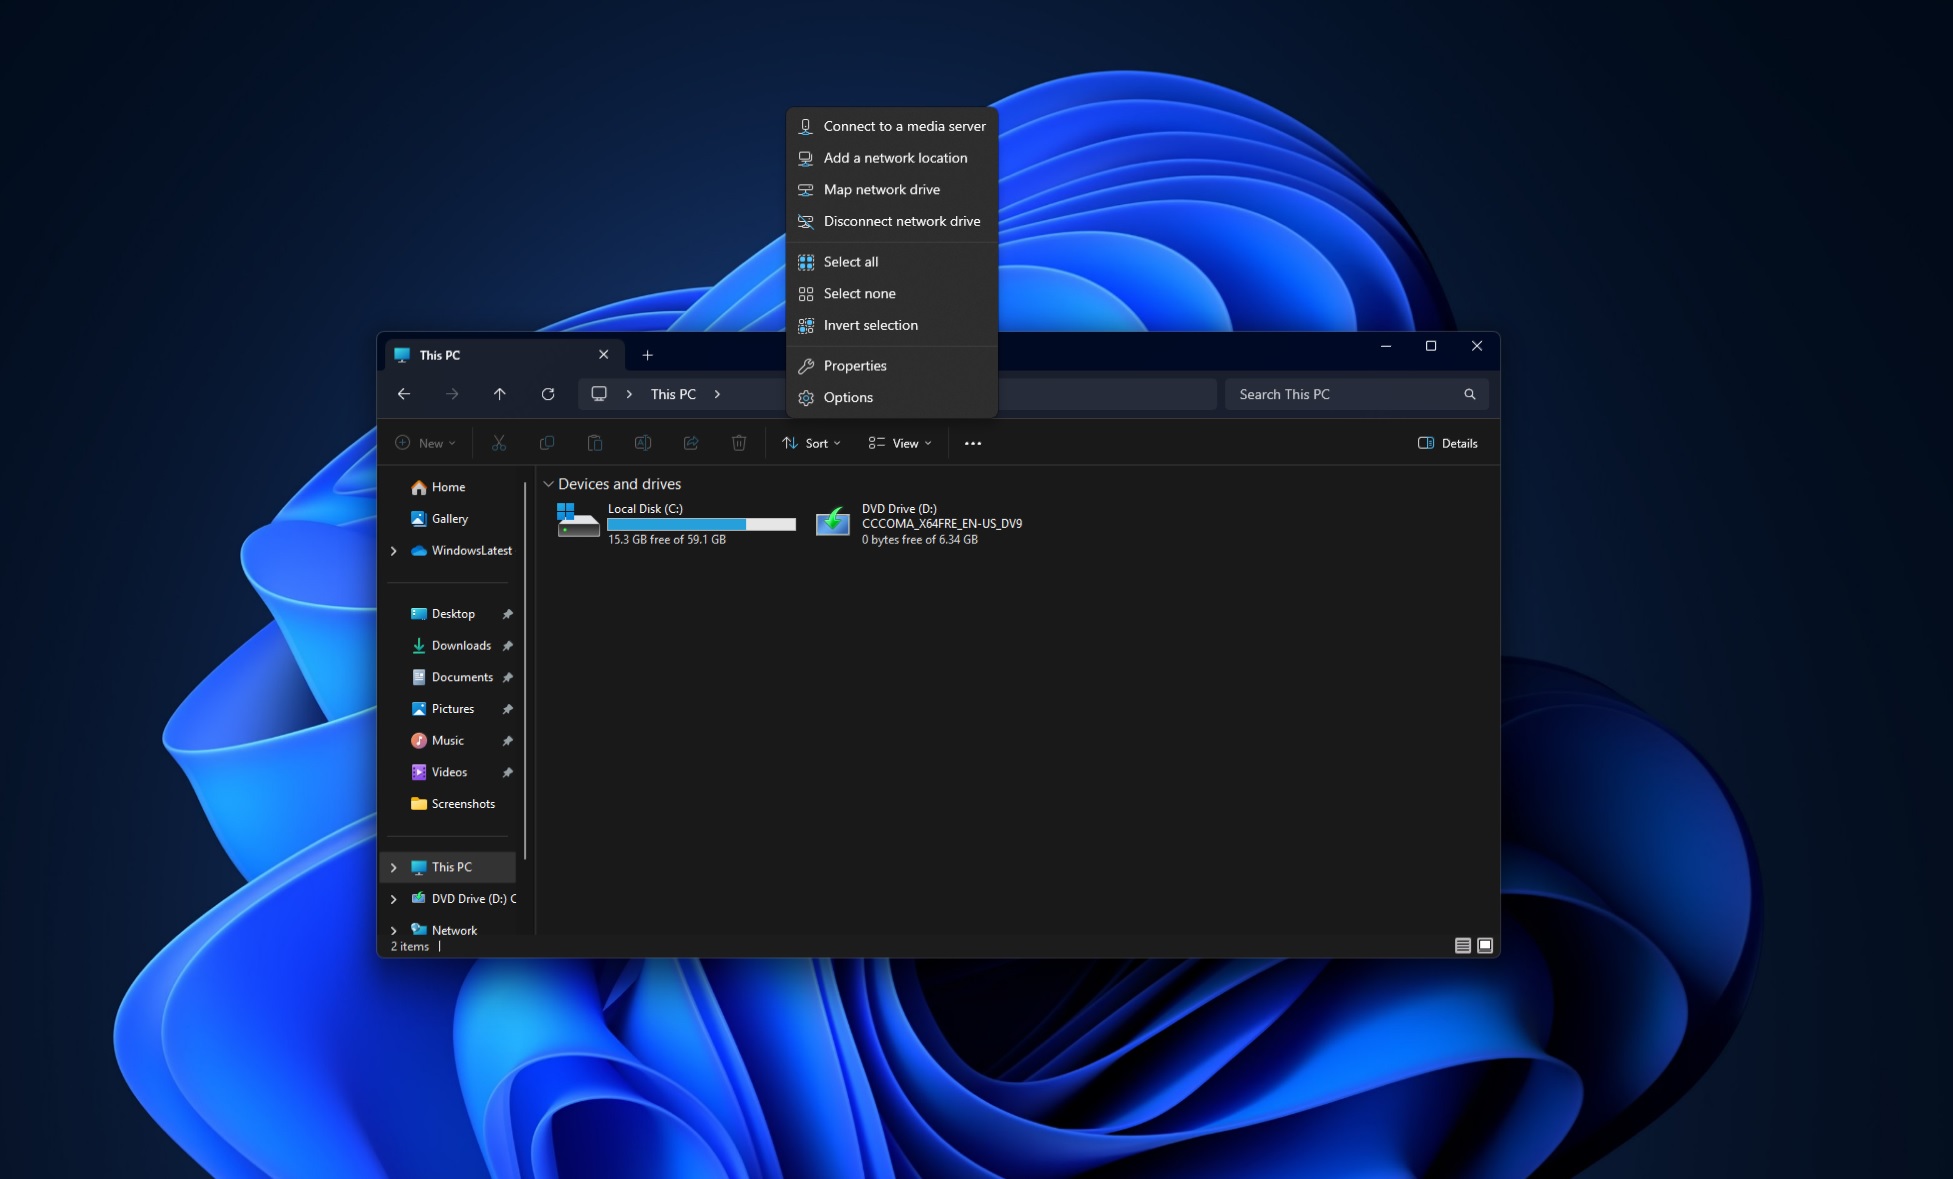This screenshot has height=1179, width=1953.
Task: Click the Search magnifier icon
Action: (x=1469, y=393)
